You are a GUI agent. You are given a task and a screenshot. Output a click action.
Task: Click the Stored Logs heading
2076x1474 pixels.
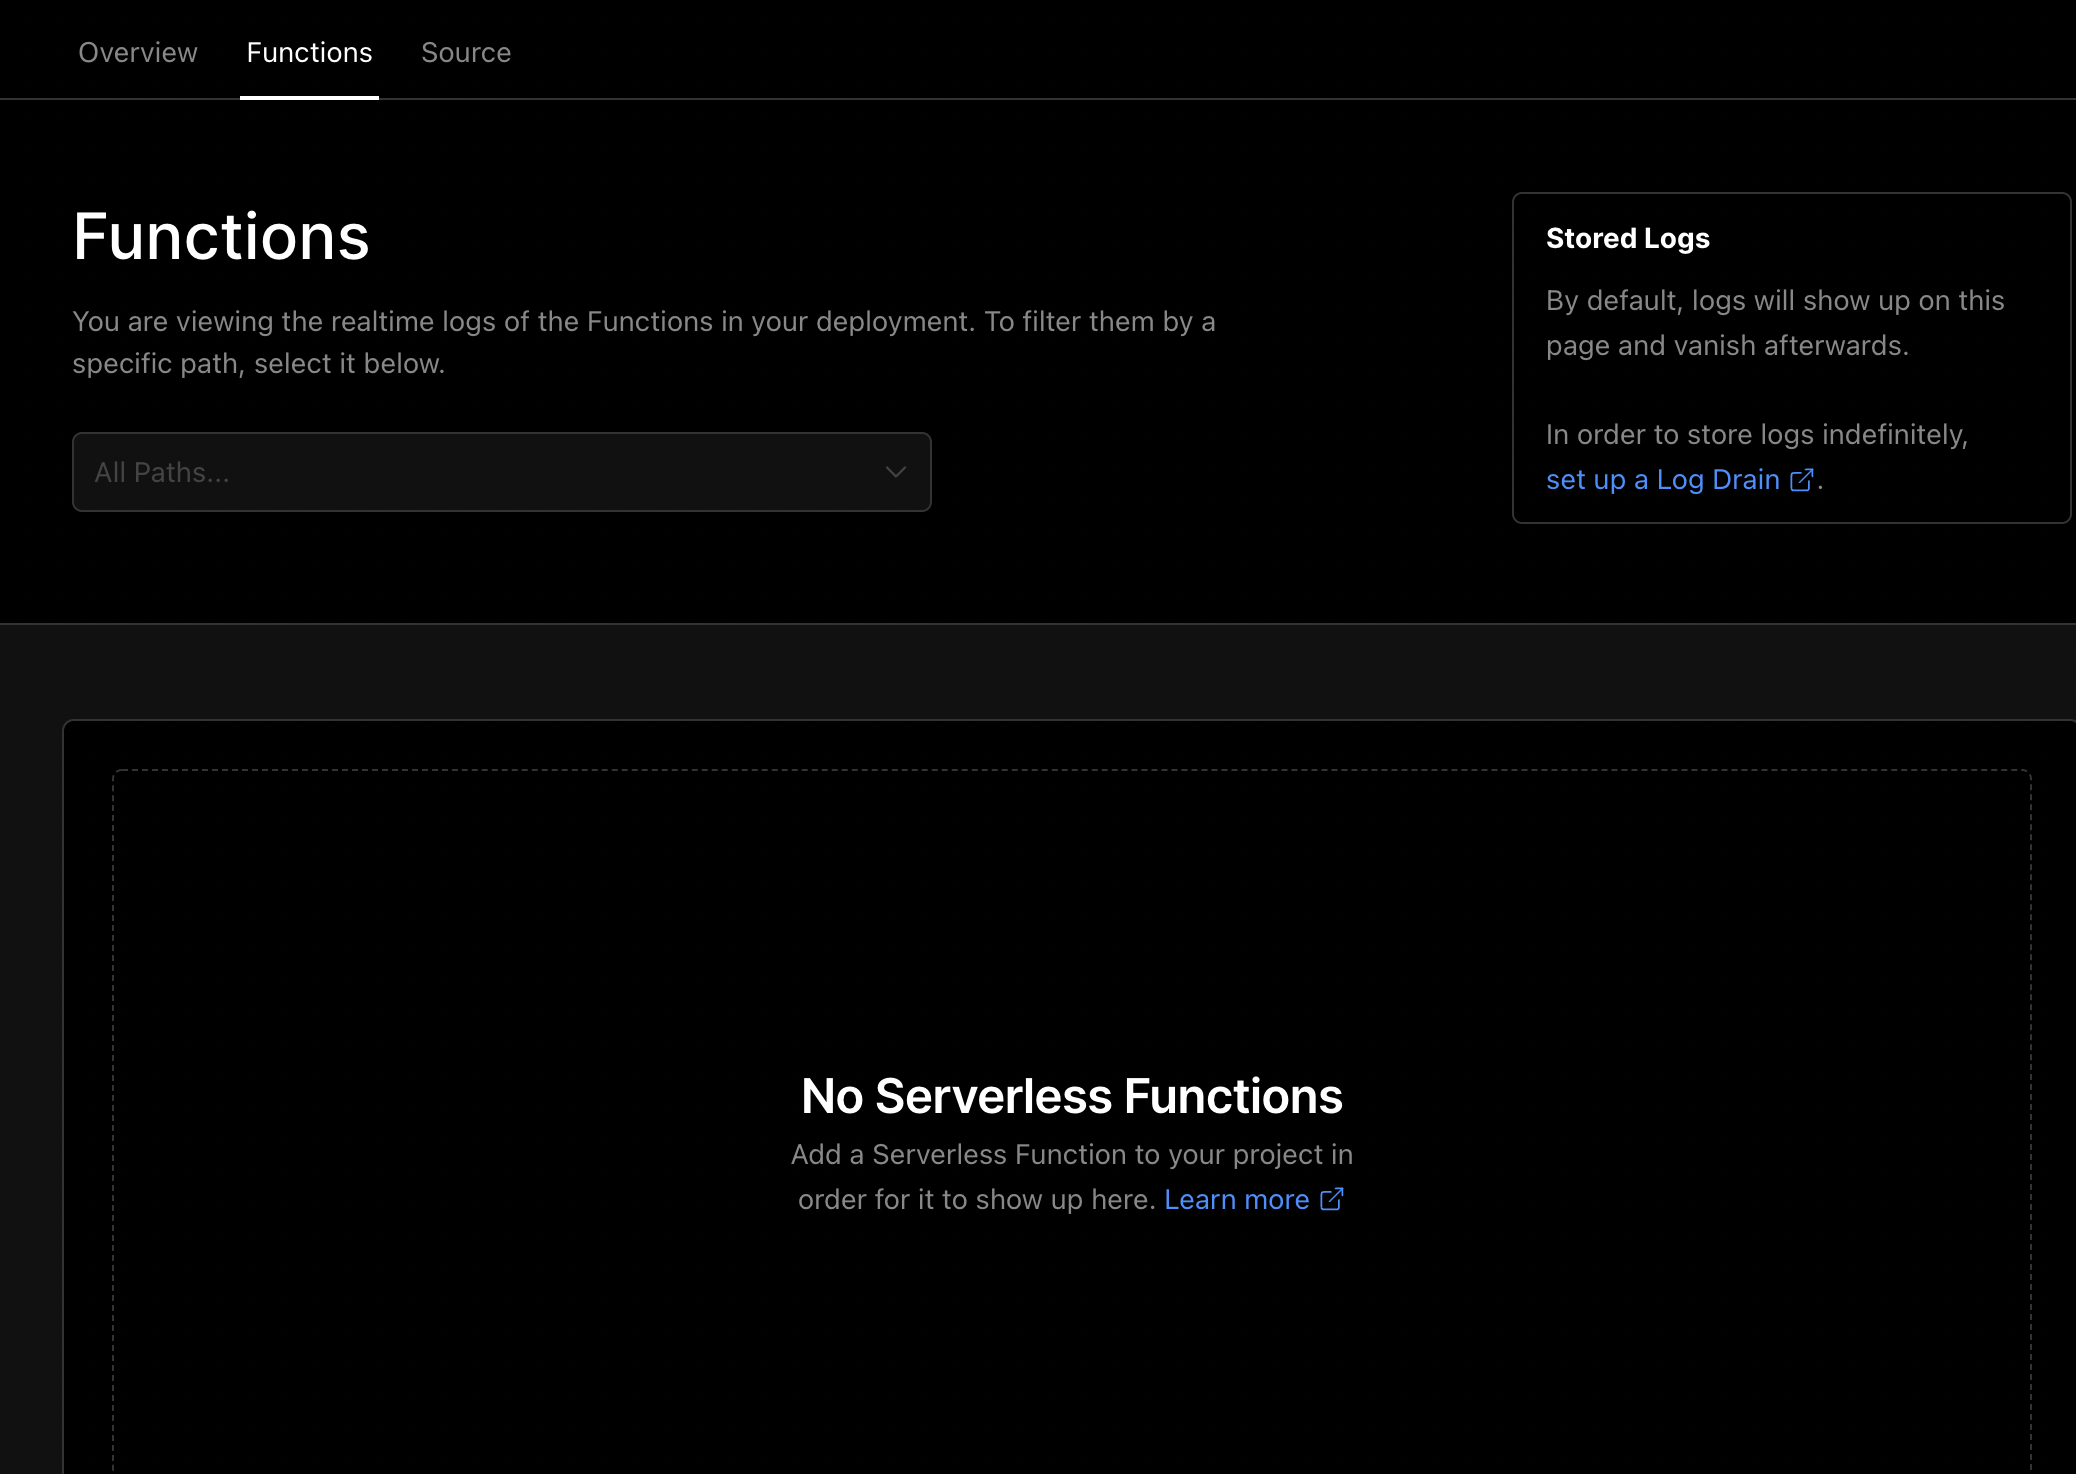[x=1628, y=238]
